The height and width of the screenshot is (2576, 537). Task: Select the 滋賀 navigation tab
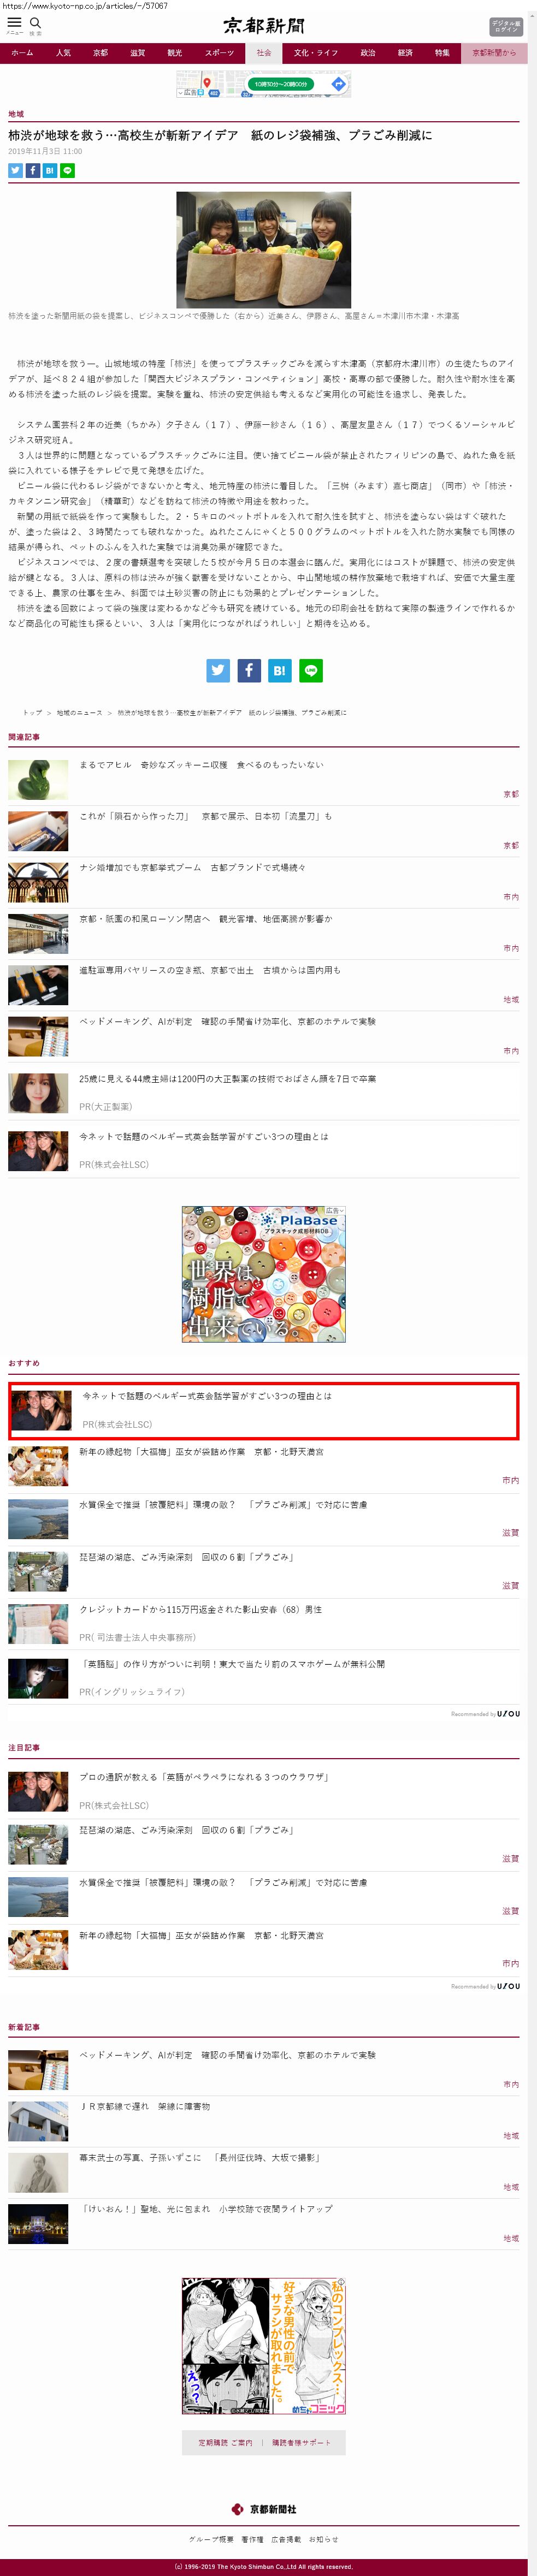(137, 53)
